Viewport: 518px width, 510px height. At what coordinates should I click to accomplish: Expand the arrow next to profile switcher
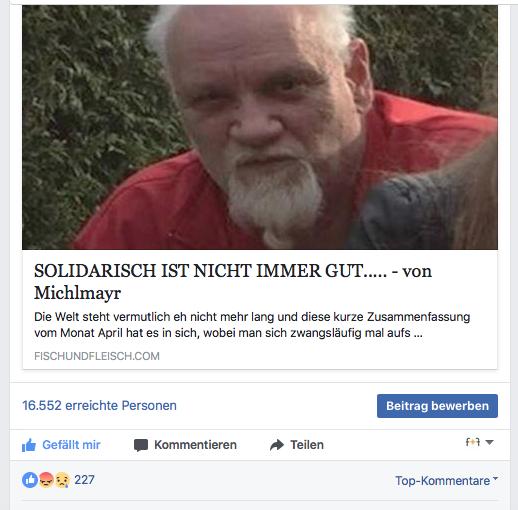coord(489,443)
